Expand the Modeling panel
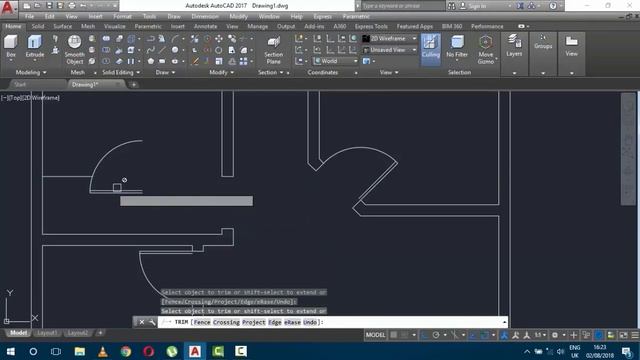 tap(31, 72)
